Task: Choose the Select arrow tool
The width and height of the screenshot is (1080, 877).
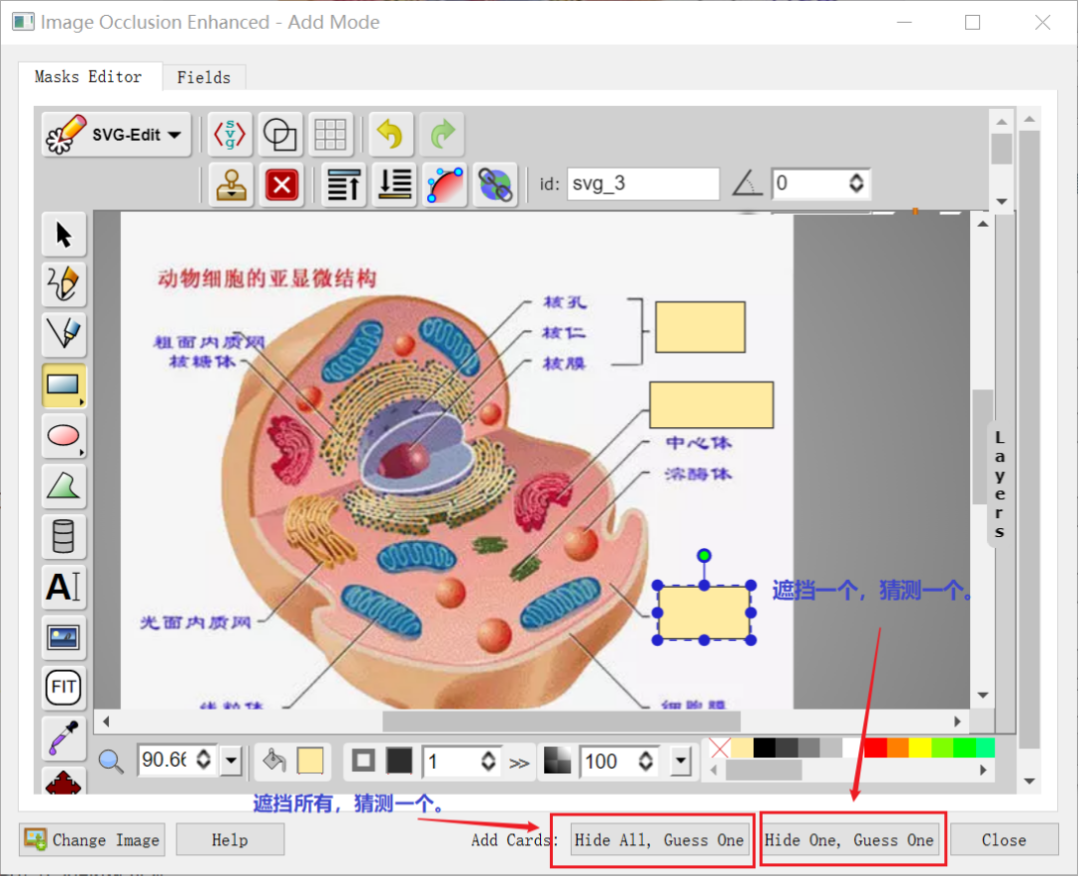Action: pos(63,234)
